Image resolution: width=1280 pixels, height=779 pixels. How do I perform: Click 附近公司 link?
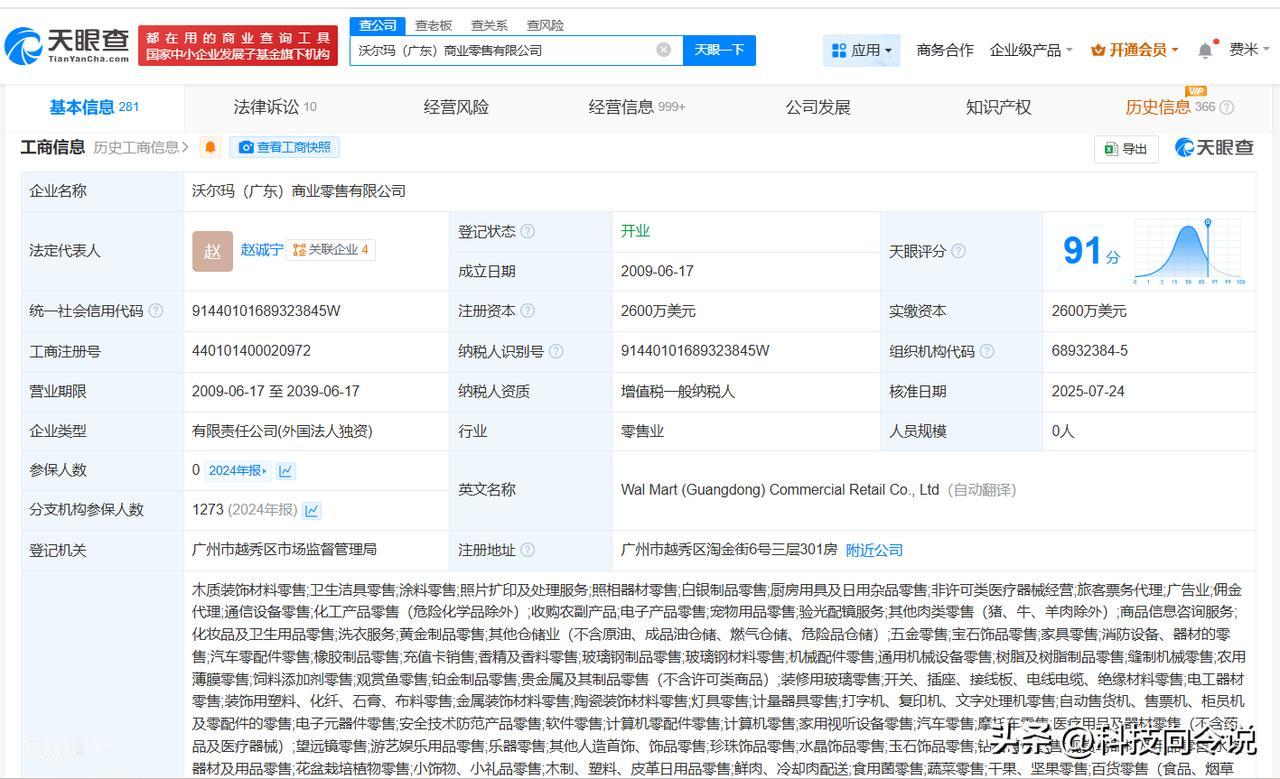pyautogui.click(x=874, y=550)
